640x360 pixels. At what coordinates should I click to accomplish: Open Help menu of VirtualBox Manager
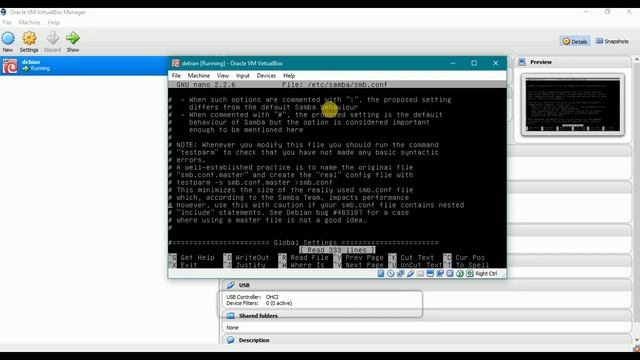point(53,22)
